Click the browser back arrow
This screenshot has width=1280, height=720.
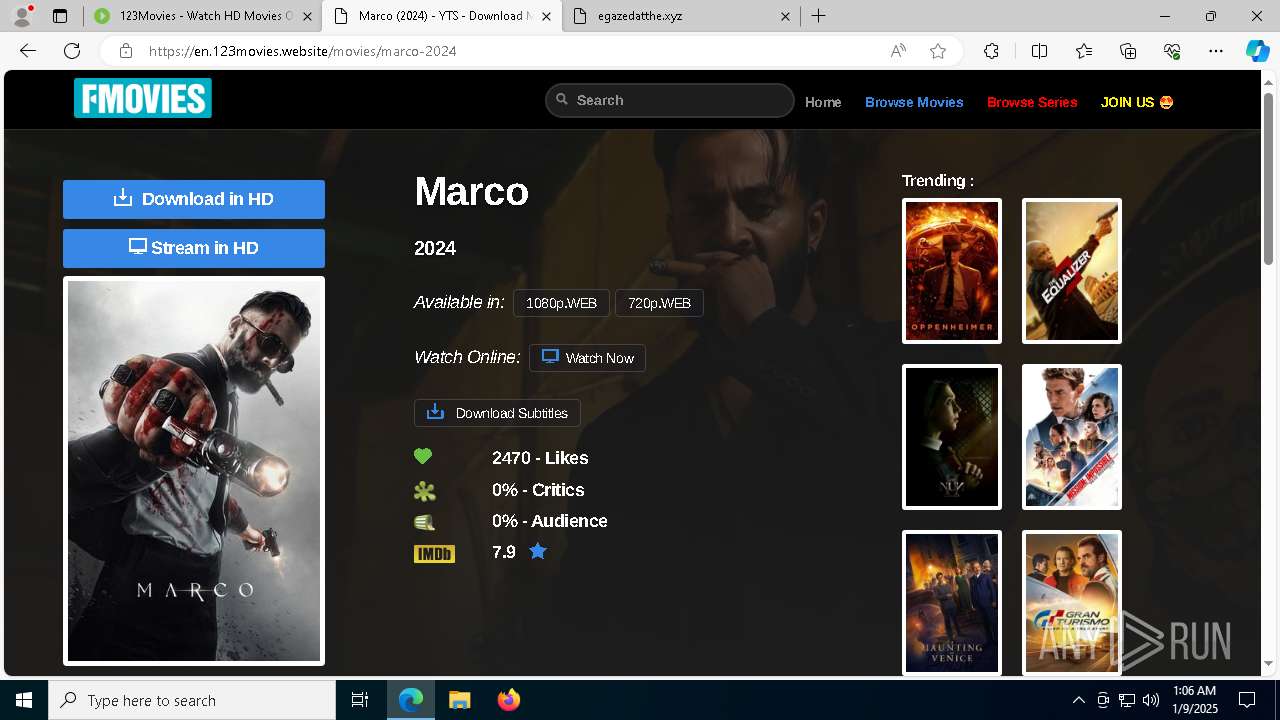pos(28,51)
